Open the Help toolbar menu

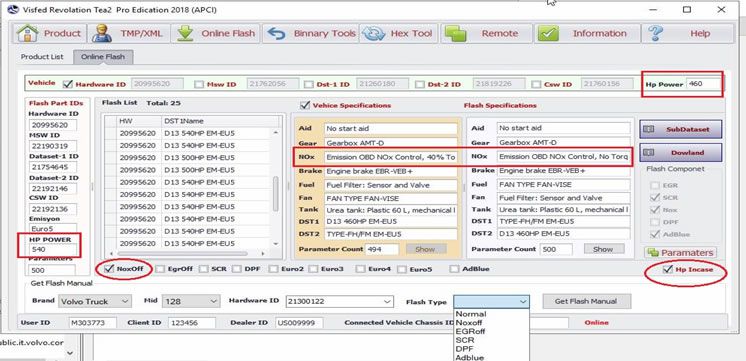(687, 33)
